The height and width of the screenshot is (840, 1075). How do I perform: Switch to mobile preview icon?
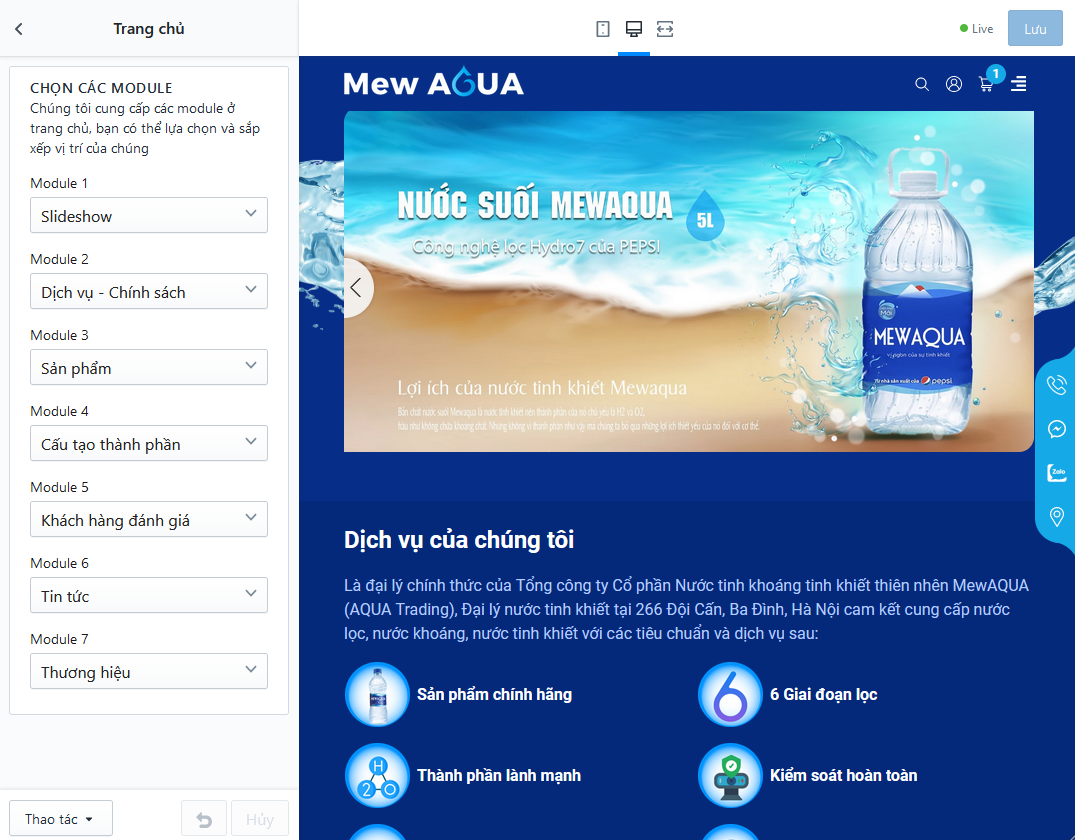click(603, 29)
